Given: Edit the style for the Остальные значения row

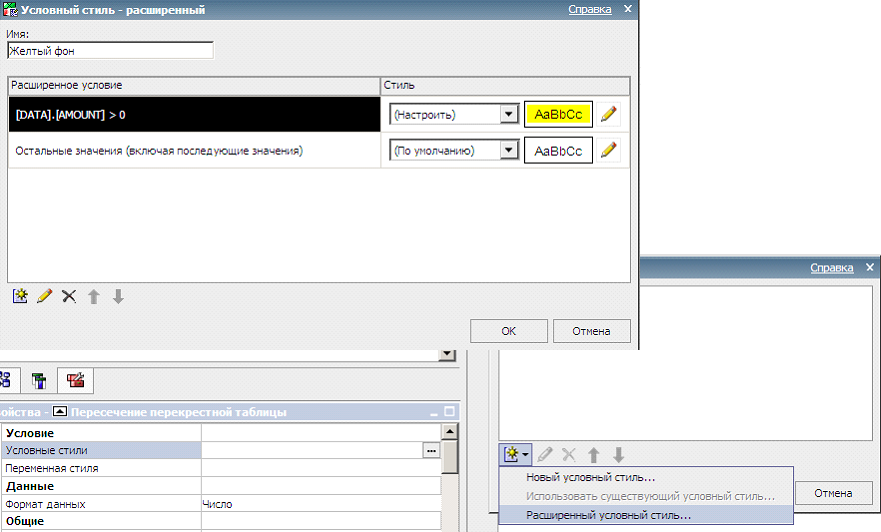Looking at the screenshot, I should pos(609,151).
